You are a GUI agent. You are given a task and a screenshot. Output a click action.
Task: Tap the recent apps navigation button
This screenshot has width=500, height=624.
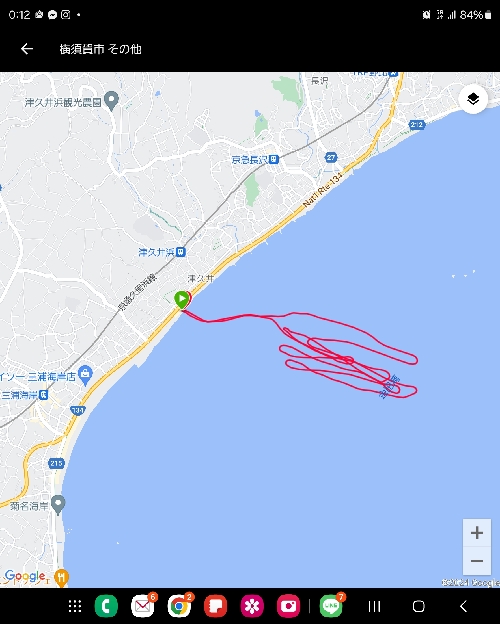374,606
